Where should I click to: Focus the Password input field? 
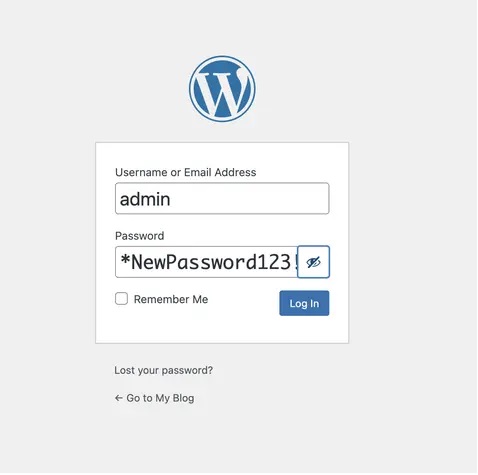[x=207, y=262]
